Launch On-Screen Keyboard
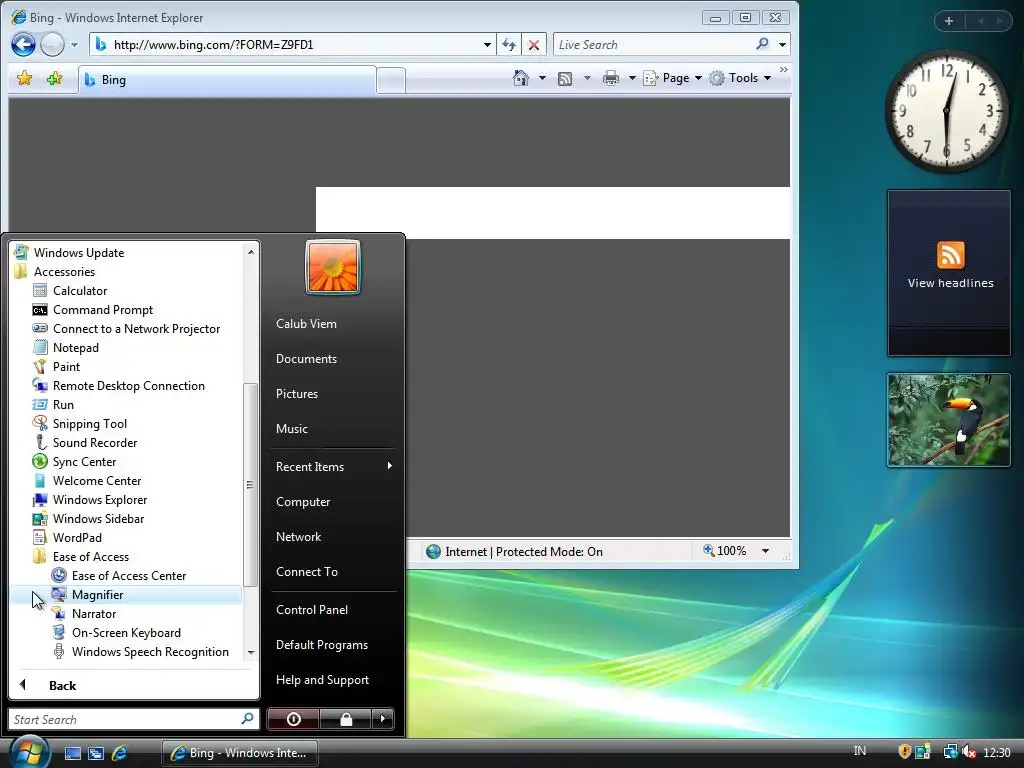The image size is (1024, 768). tap(126, 632)
